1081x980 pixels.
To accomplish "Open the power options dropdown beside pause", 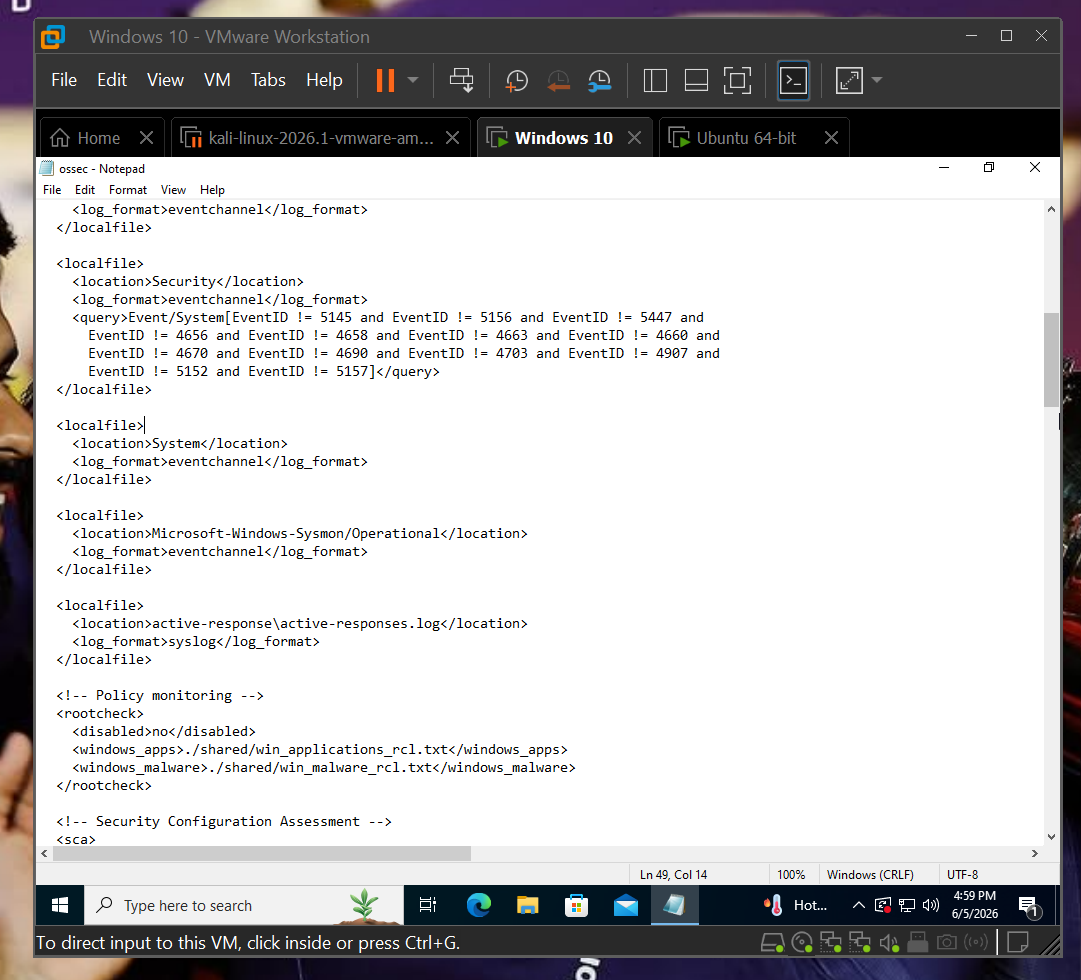I will (413, 80).
